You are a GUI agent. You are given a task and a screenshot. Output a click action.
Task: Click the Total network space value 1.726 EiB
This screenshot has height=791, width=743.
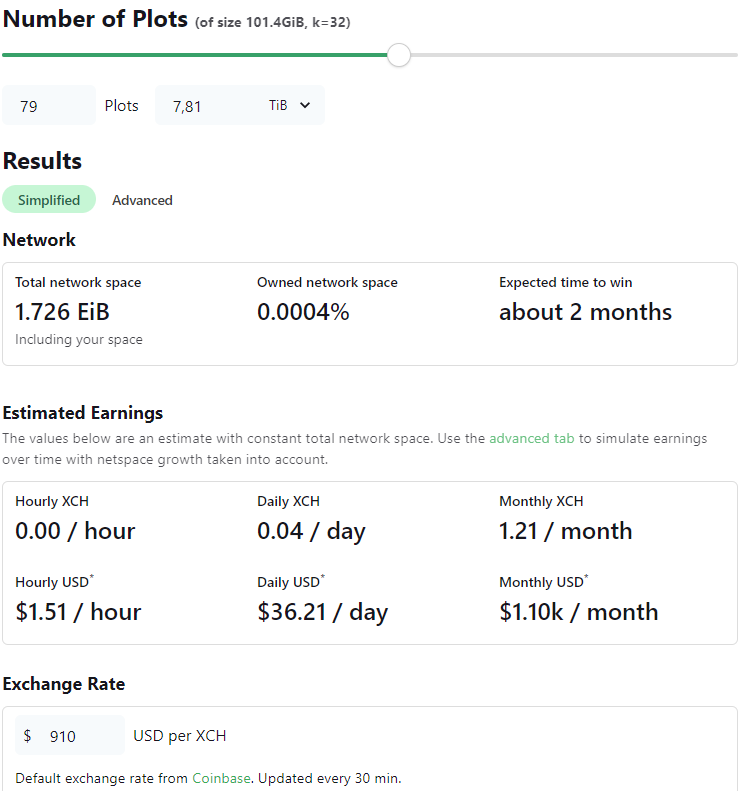[x=62, y=312]
